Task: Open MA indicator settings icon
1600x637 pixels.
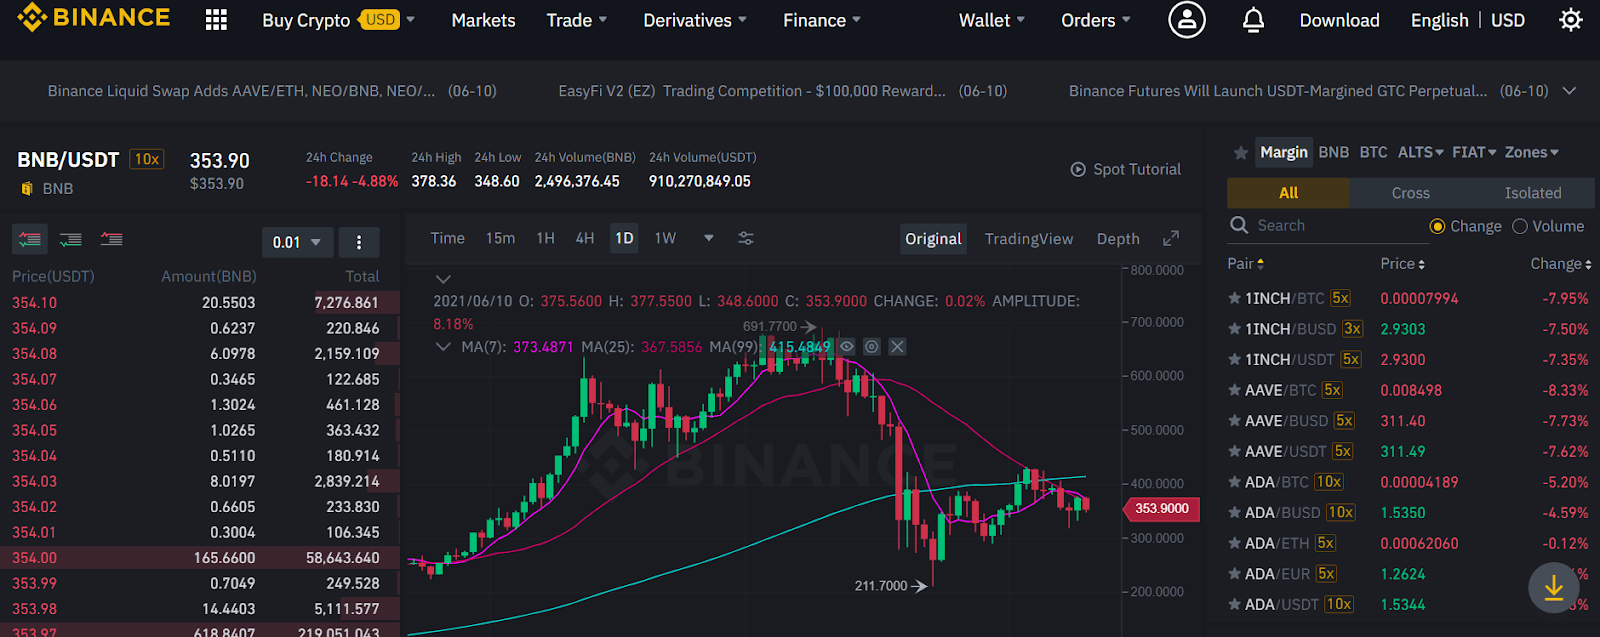Action: [872, 346]
